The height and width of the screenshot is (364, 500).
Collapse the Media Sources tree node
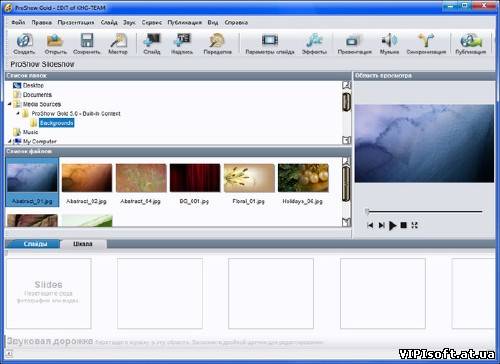10,104
